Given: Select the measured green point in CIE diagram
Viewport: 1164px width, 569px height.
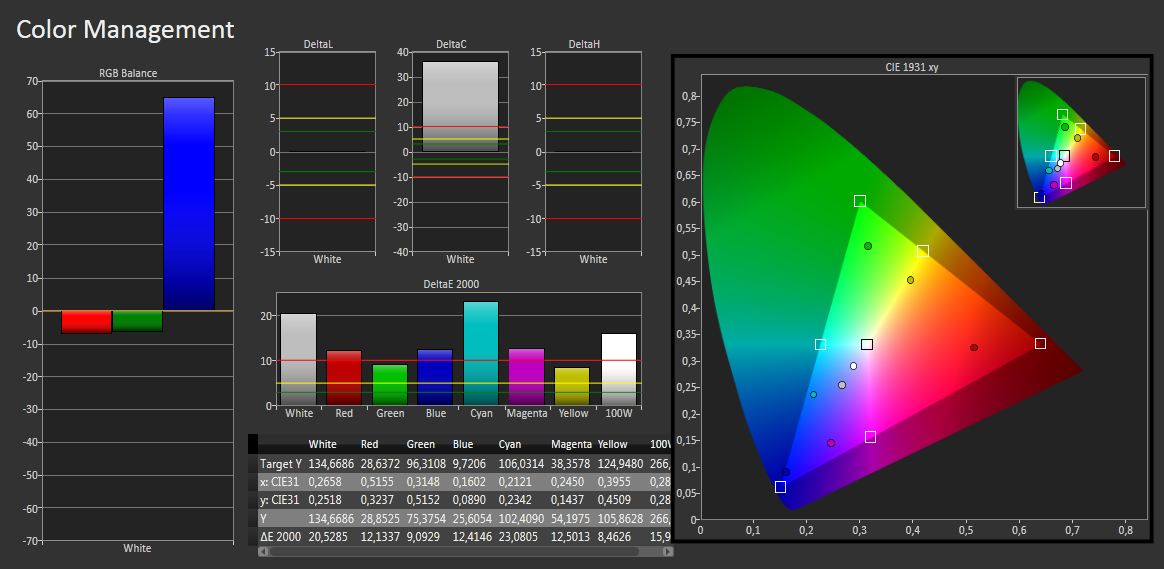Looking at the screenshot, I should click(868, 246).
